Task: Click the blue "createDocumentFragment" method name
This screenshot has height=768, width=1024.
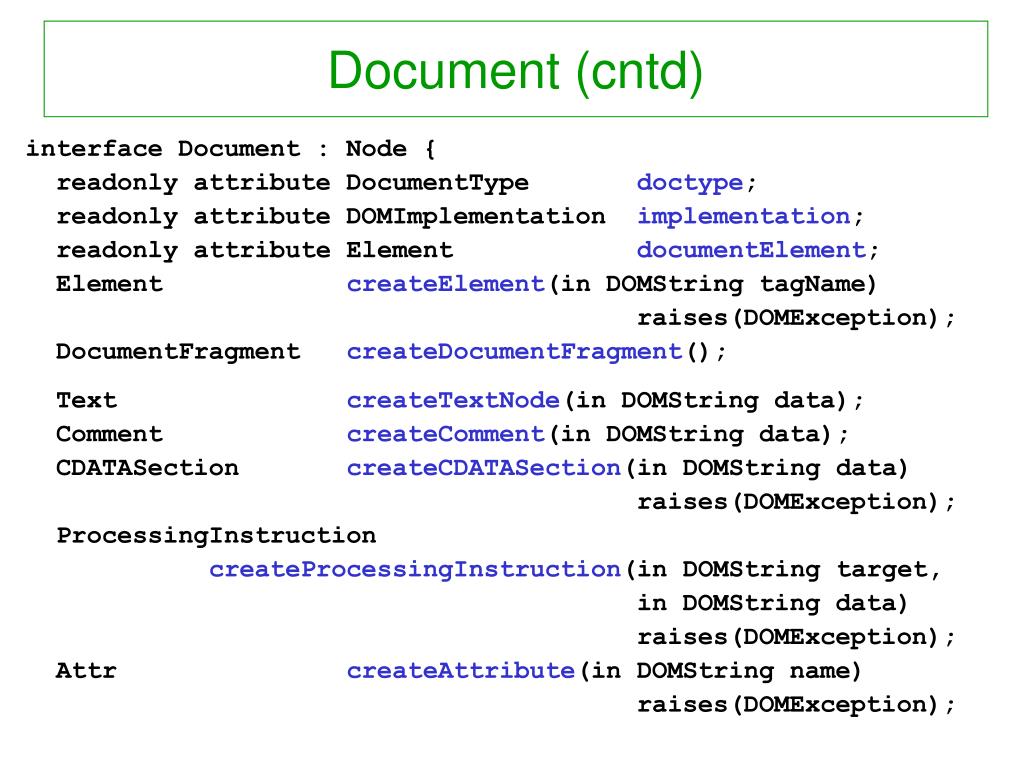Action: pyautogui.click(x=515, y=352)
